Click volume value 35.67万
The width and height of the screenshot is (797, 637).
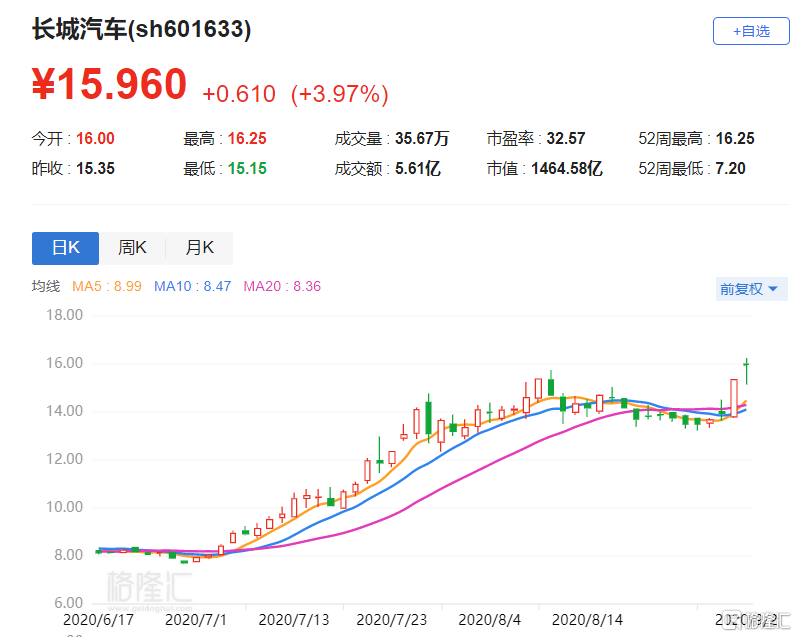point(422,138)
